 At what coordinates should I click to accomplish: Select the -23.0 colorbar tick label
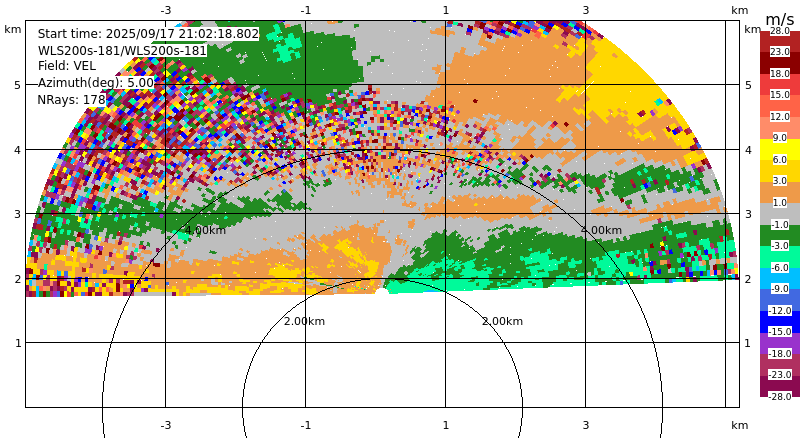point(780,374)
